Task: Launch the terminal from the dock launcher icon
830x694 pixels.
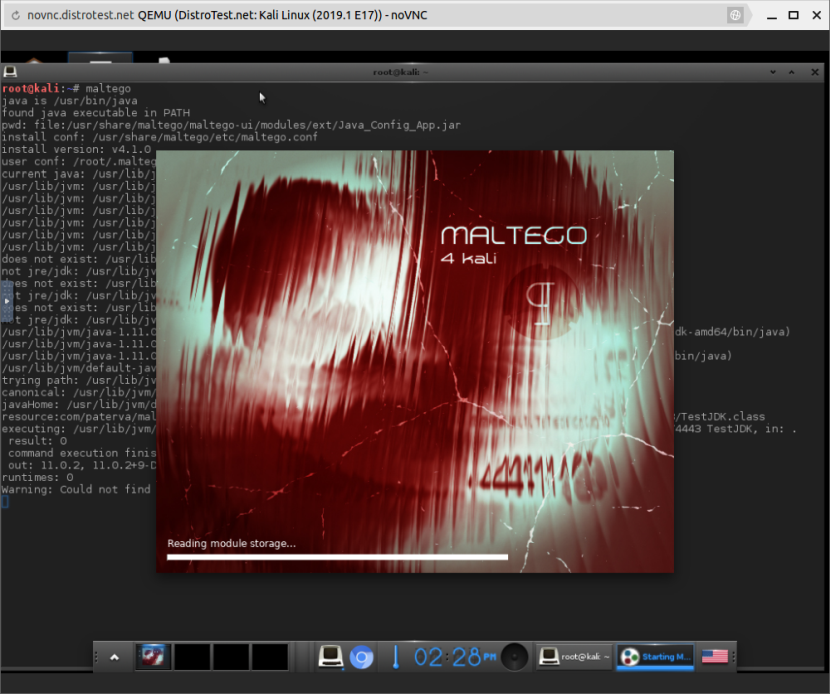Action: click(x=331, y=657)
